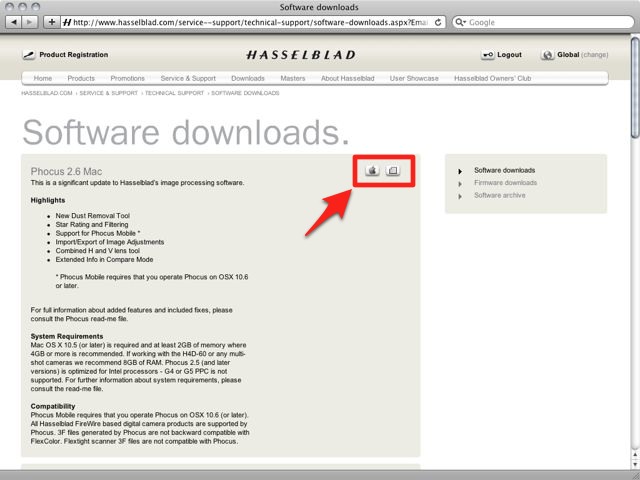Click 'New Dust Removal Tool' bullet text

93,216
